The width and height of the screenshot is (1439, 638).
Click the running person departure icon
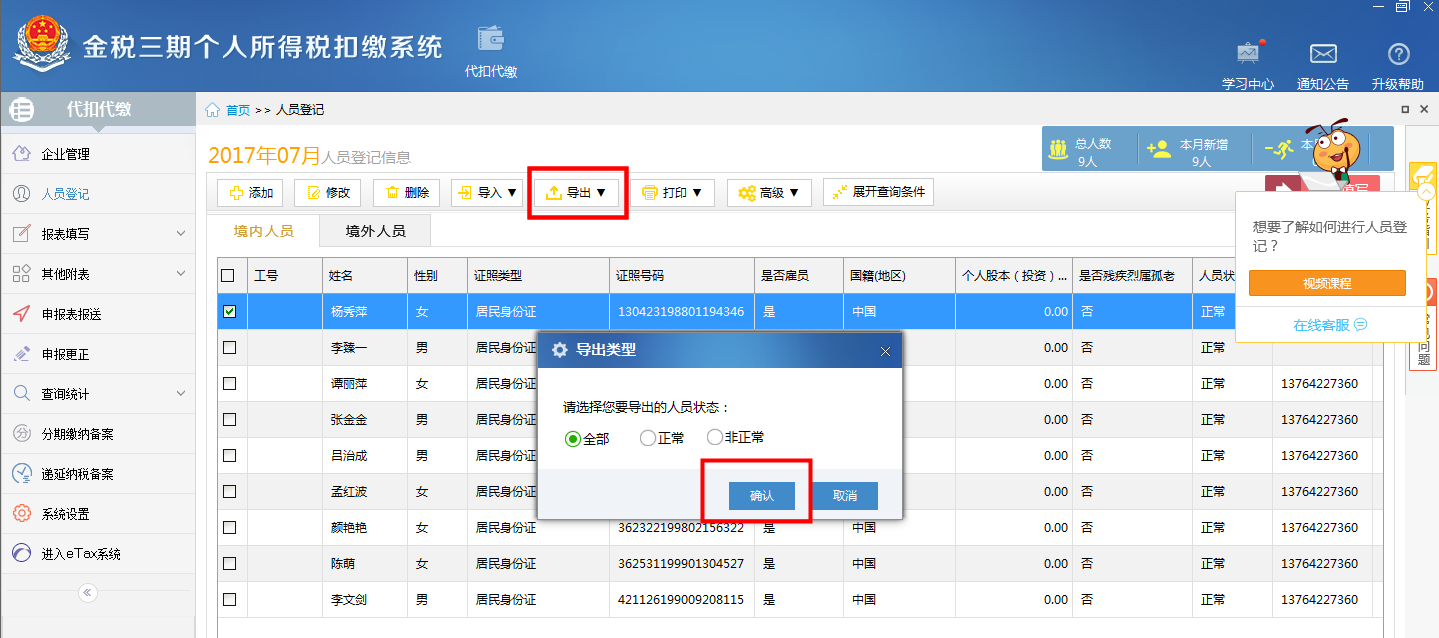coord(1279,150)
